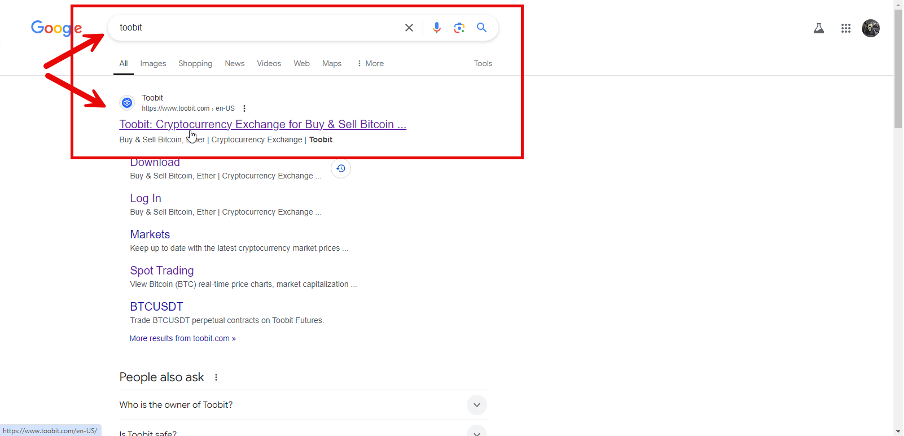The image size is (904, 436).
Task: Click the Toobit site favicon
Action: click(127, 103)
